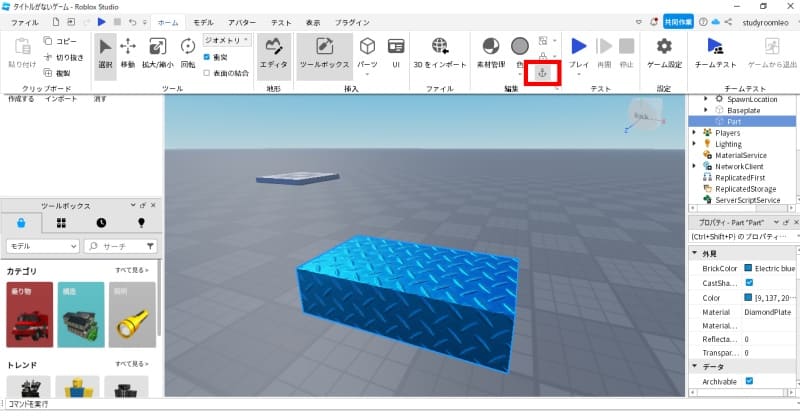Click the filter icon in Toolbox search
The image size is (800, 418).
(150, 246)
